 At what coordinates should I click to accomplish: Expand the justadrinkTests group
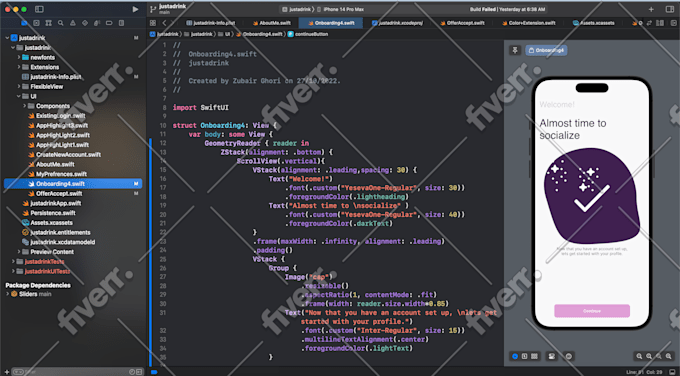[x=13, y=262]
